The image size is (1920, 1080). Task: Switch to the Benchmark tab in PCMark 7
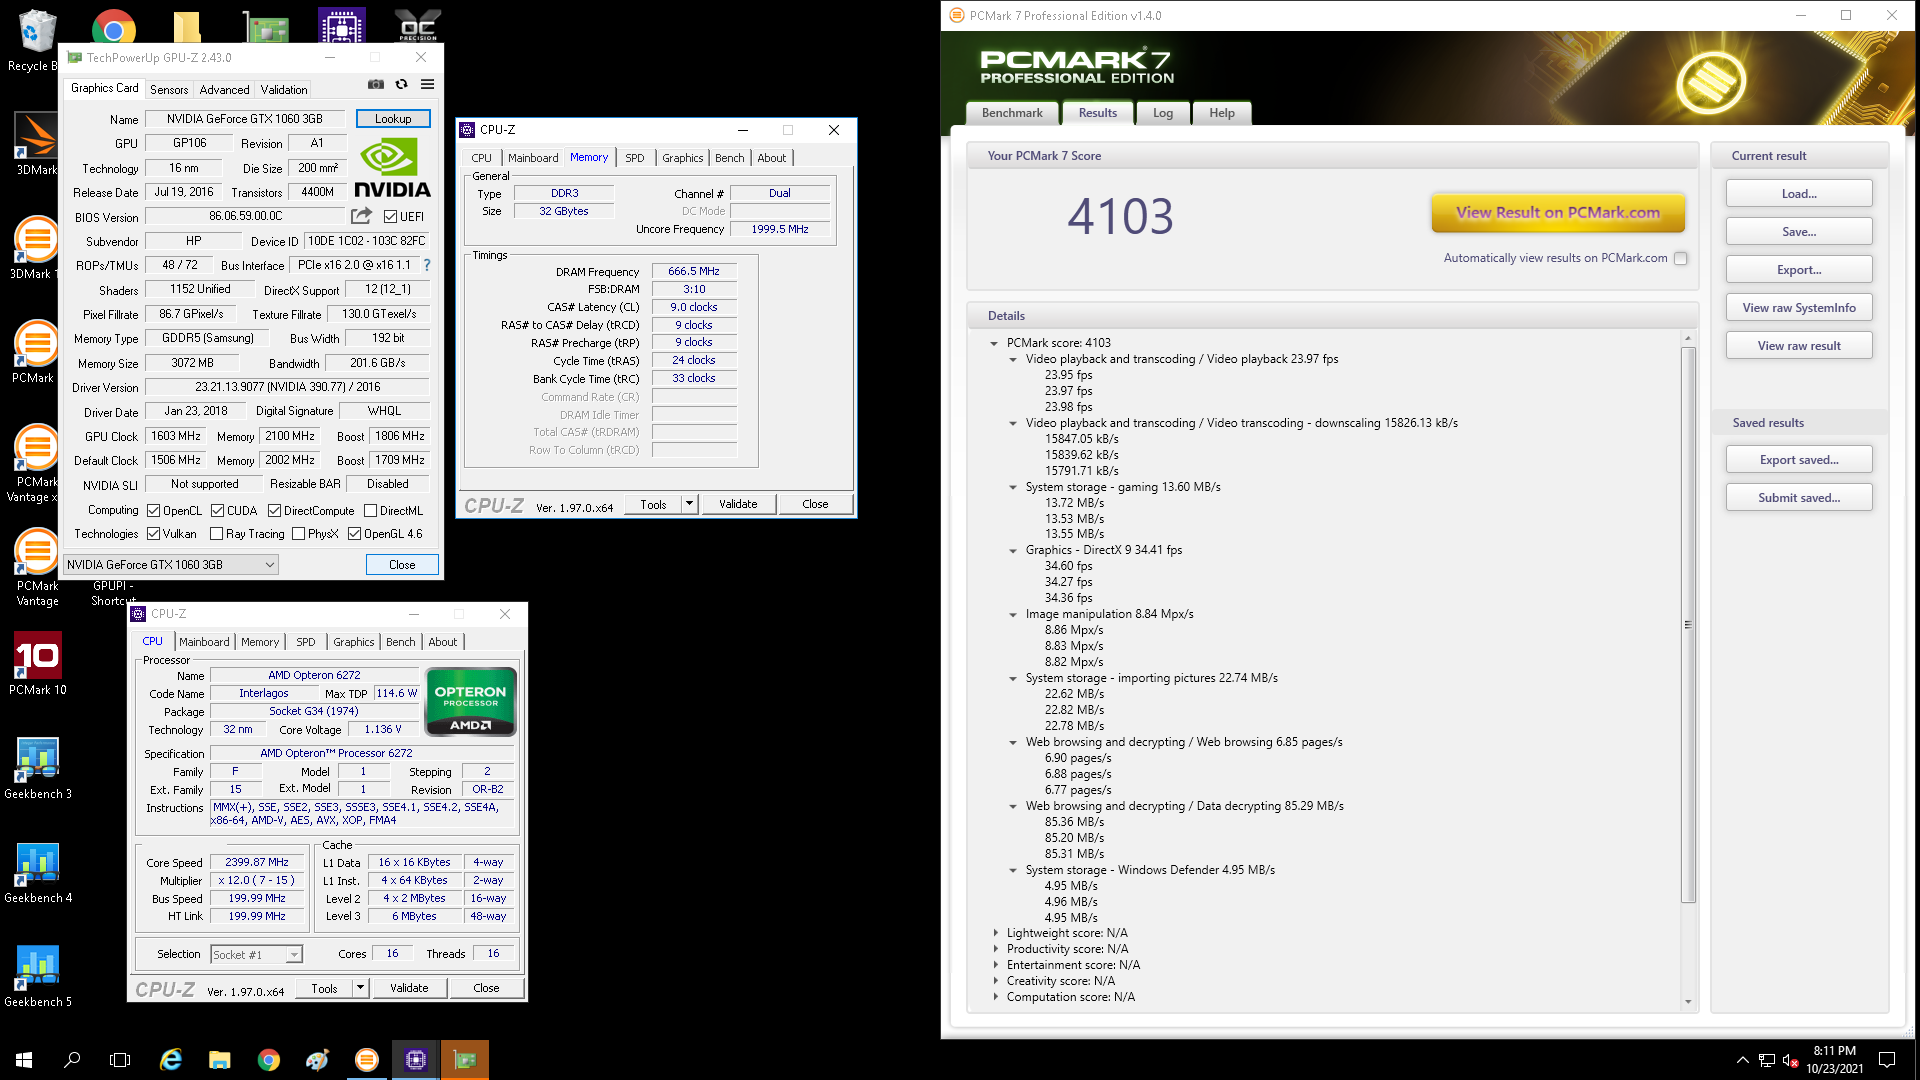click(x=1012, y=113)
